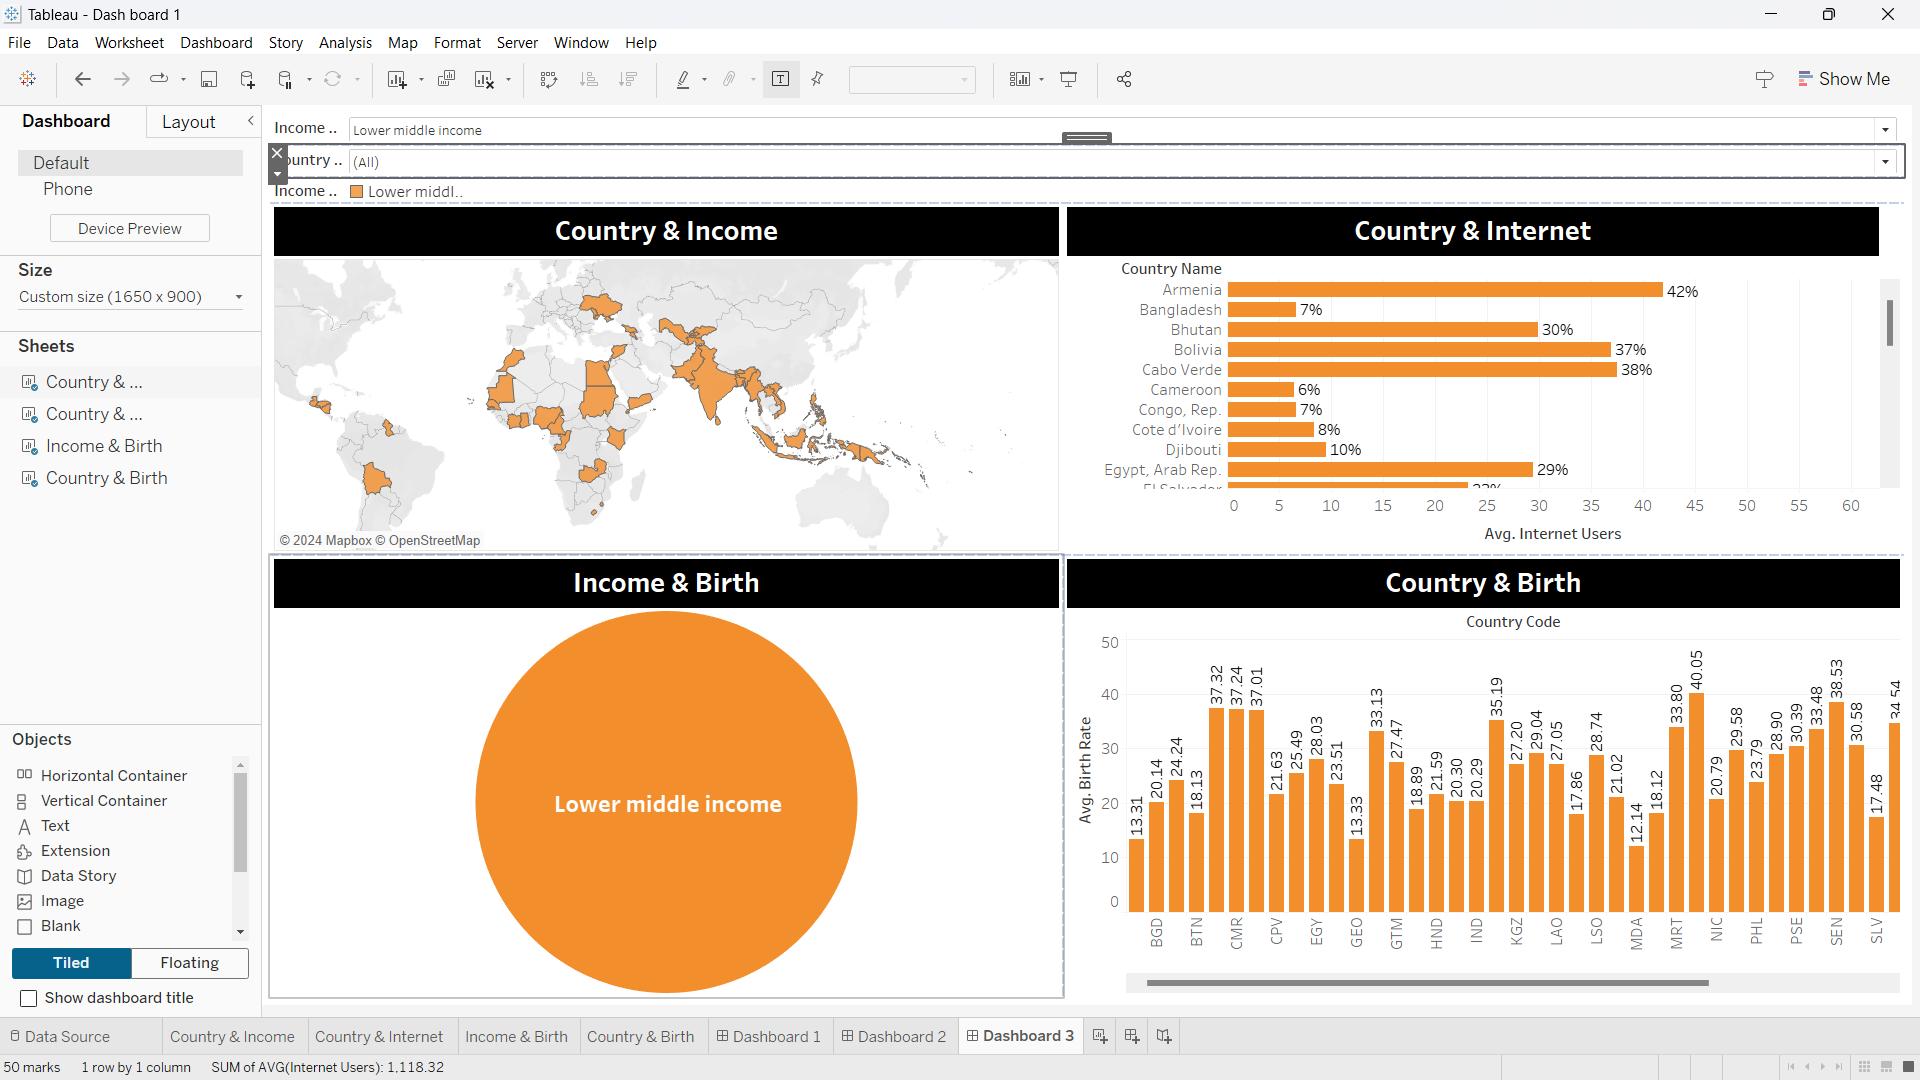Screen dimensions: 1920x1080
Task: Open the Analysis menu
Action: [x=345, y=43]
